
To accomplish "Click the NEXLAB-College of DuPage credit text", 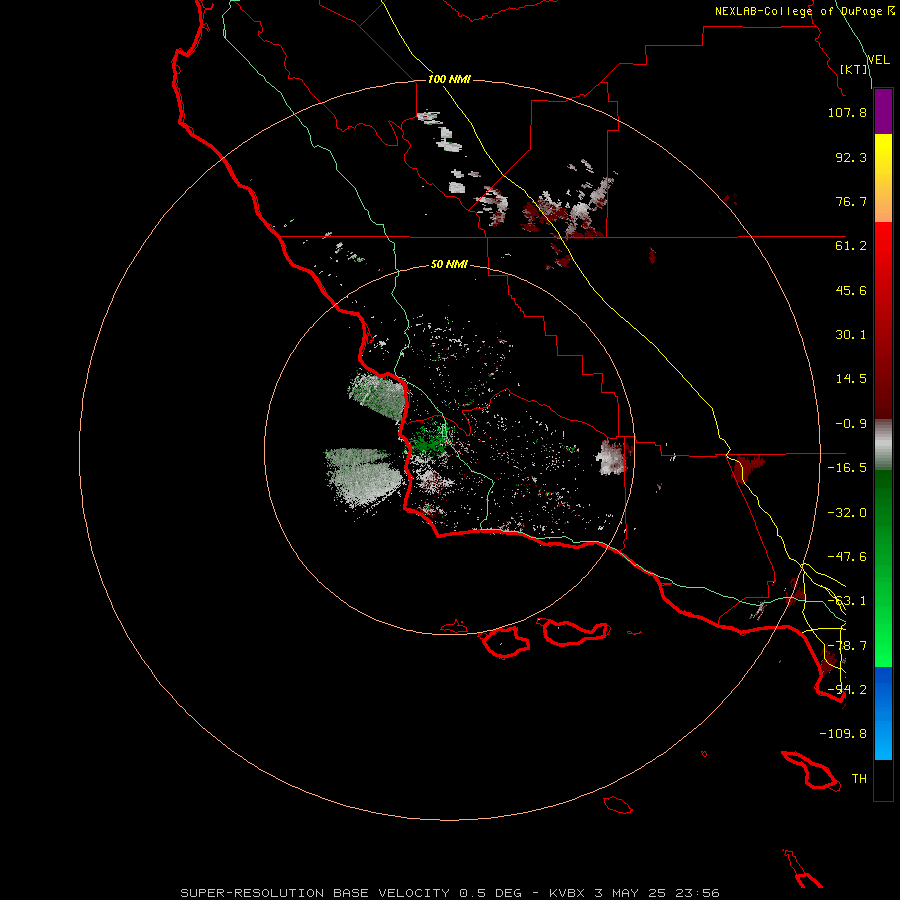I will 800,11.
